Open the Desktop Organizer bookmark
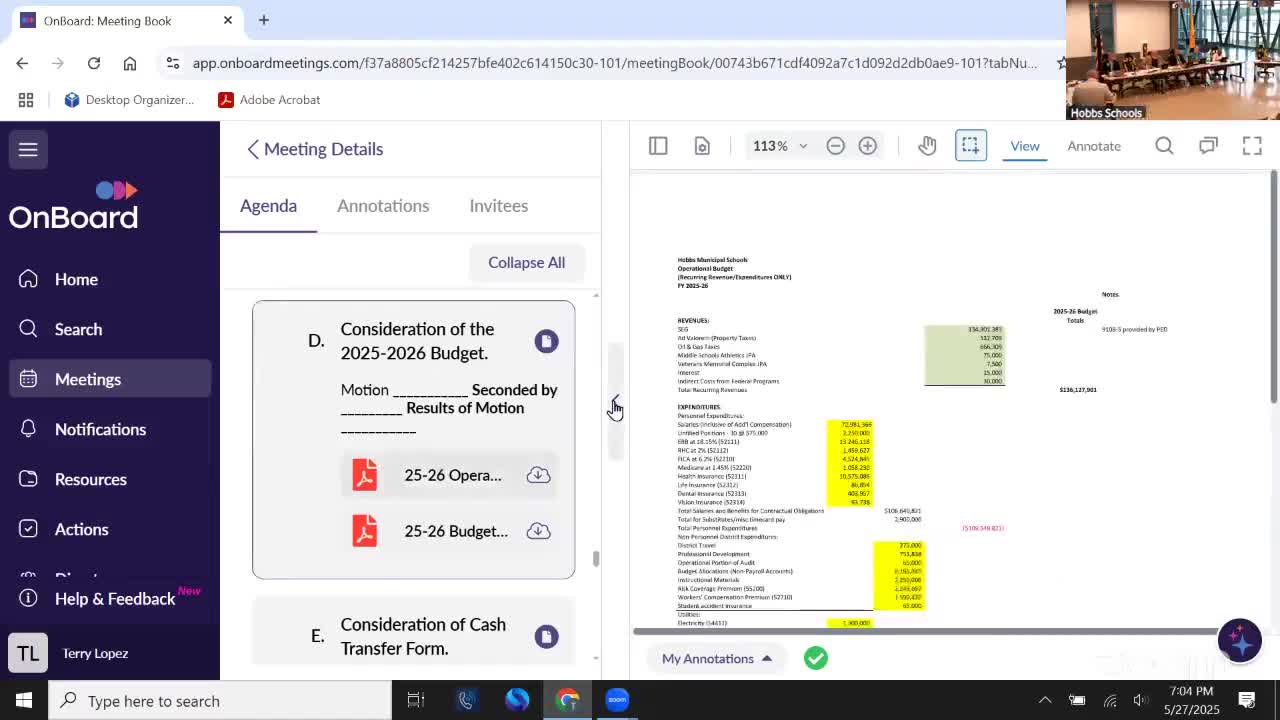 pos(129,100)
